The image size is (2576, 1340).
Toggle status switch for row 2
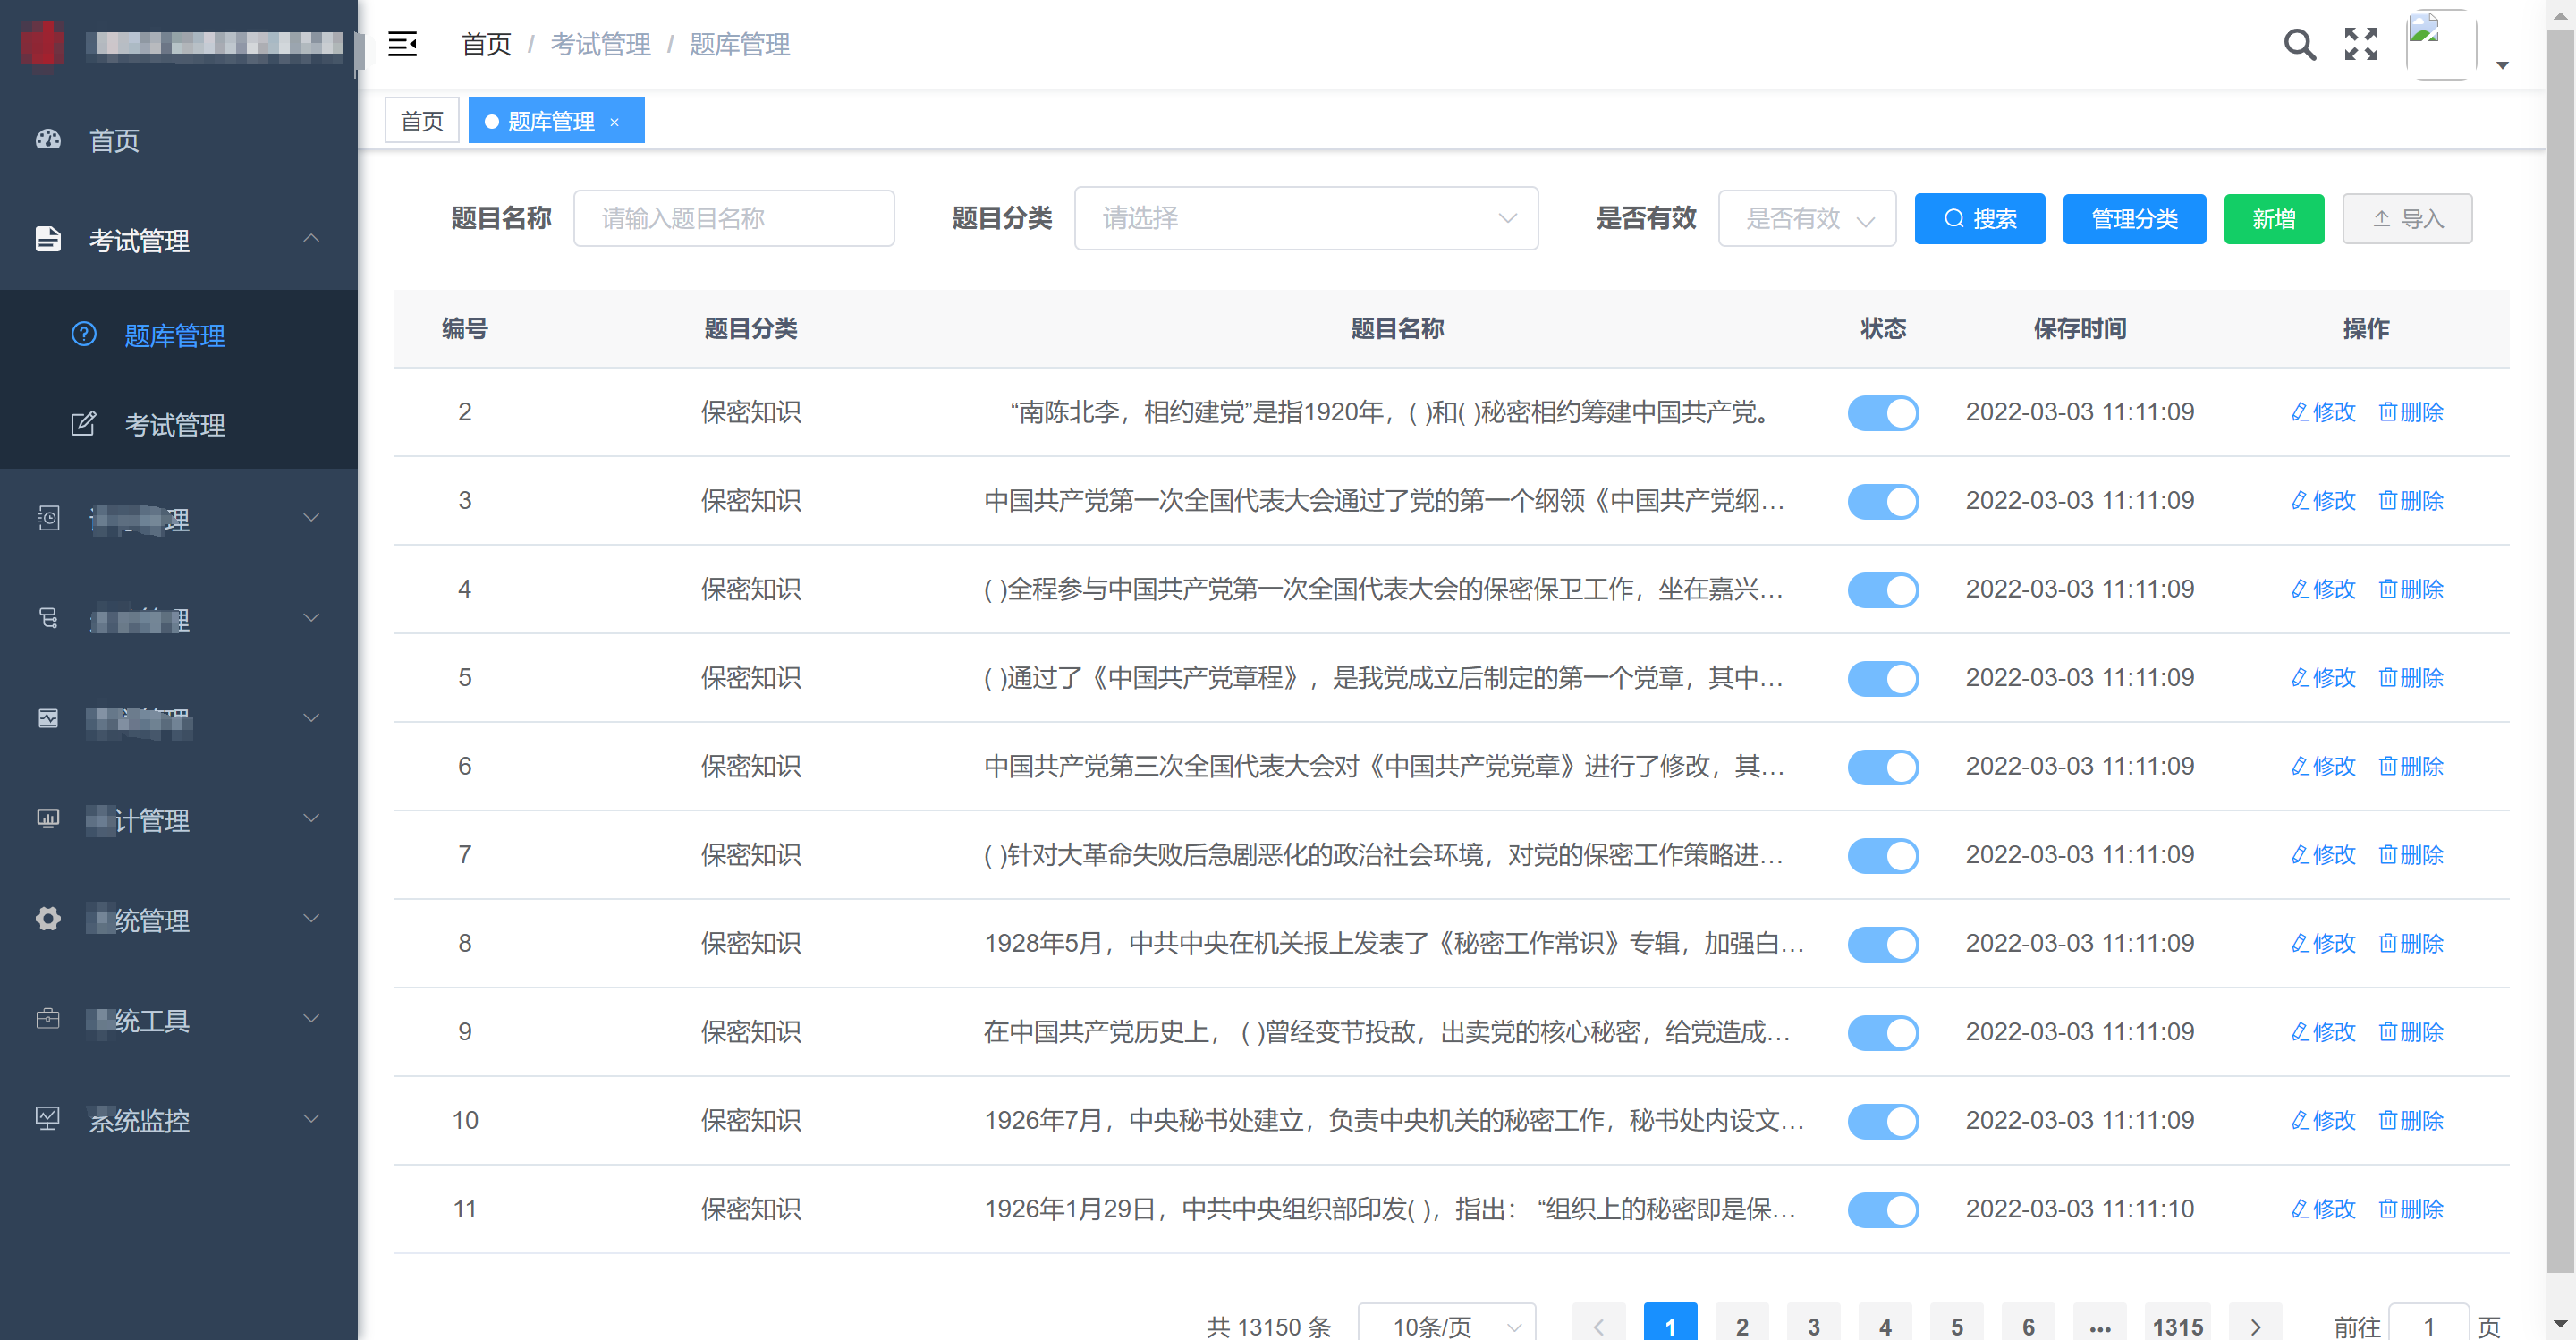1883,413
